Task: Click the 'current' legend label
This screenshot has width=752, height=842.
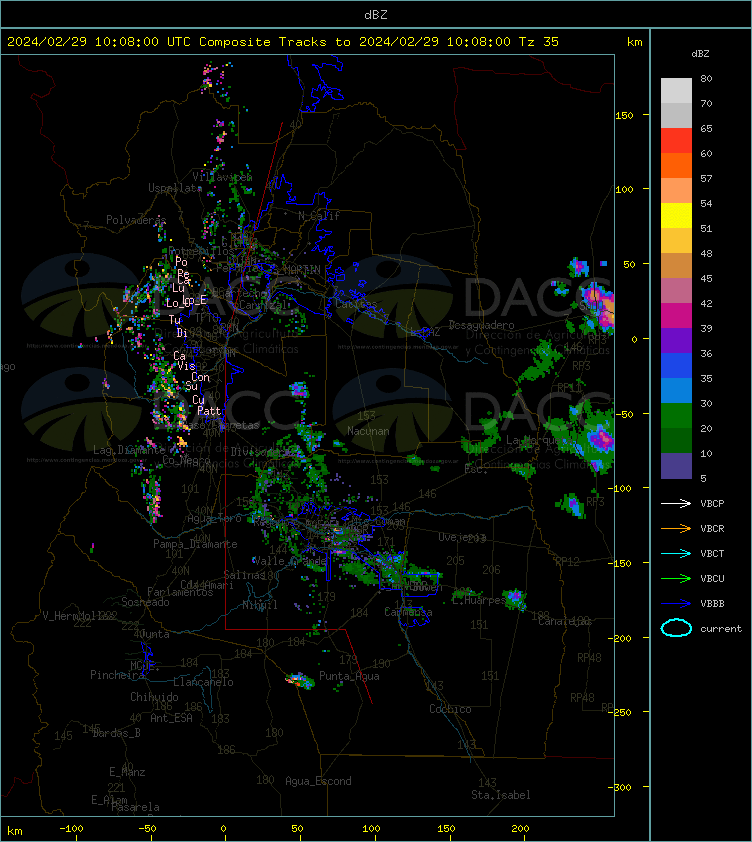Action: point(721,628)
